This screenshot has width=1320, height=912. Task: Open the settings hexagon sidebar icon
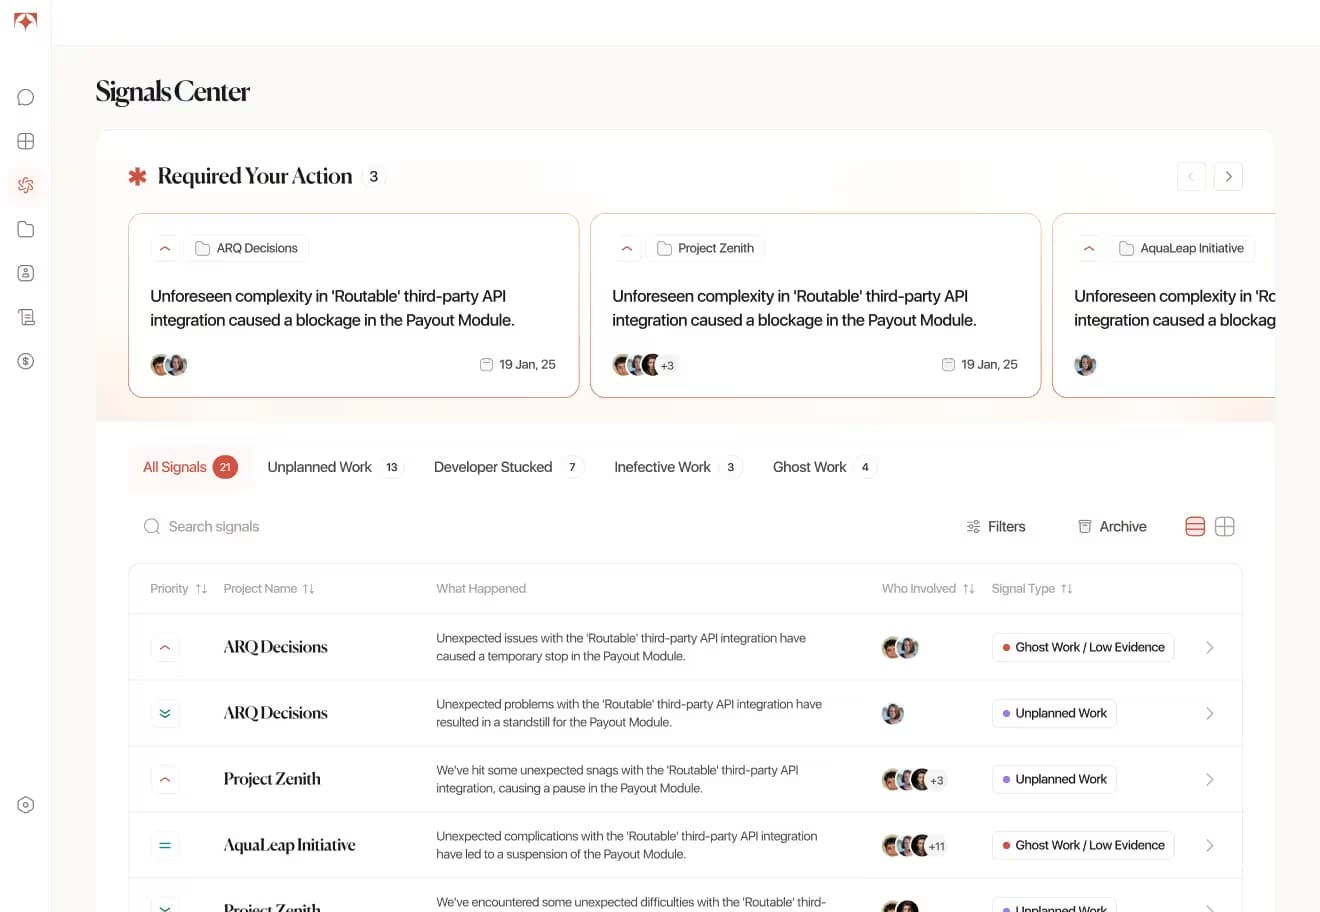click(26, 805)
